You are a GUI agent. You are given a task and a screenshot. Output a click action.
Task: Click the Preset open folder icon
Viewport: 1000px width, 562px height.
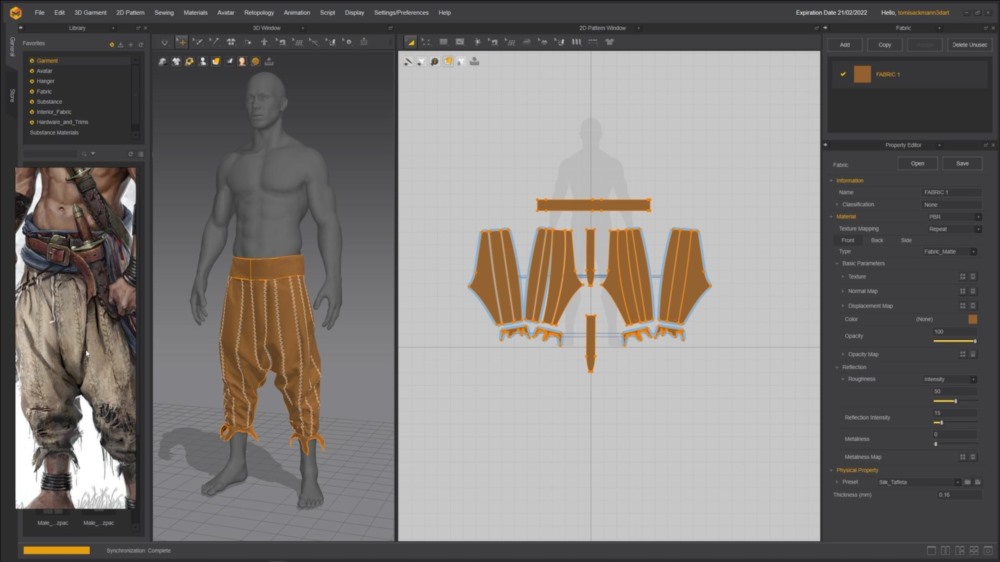[x=967, y=482]
